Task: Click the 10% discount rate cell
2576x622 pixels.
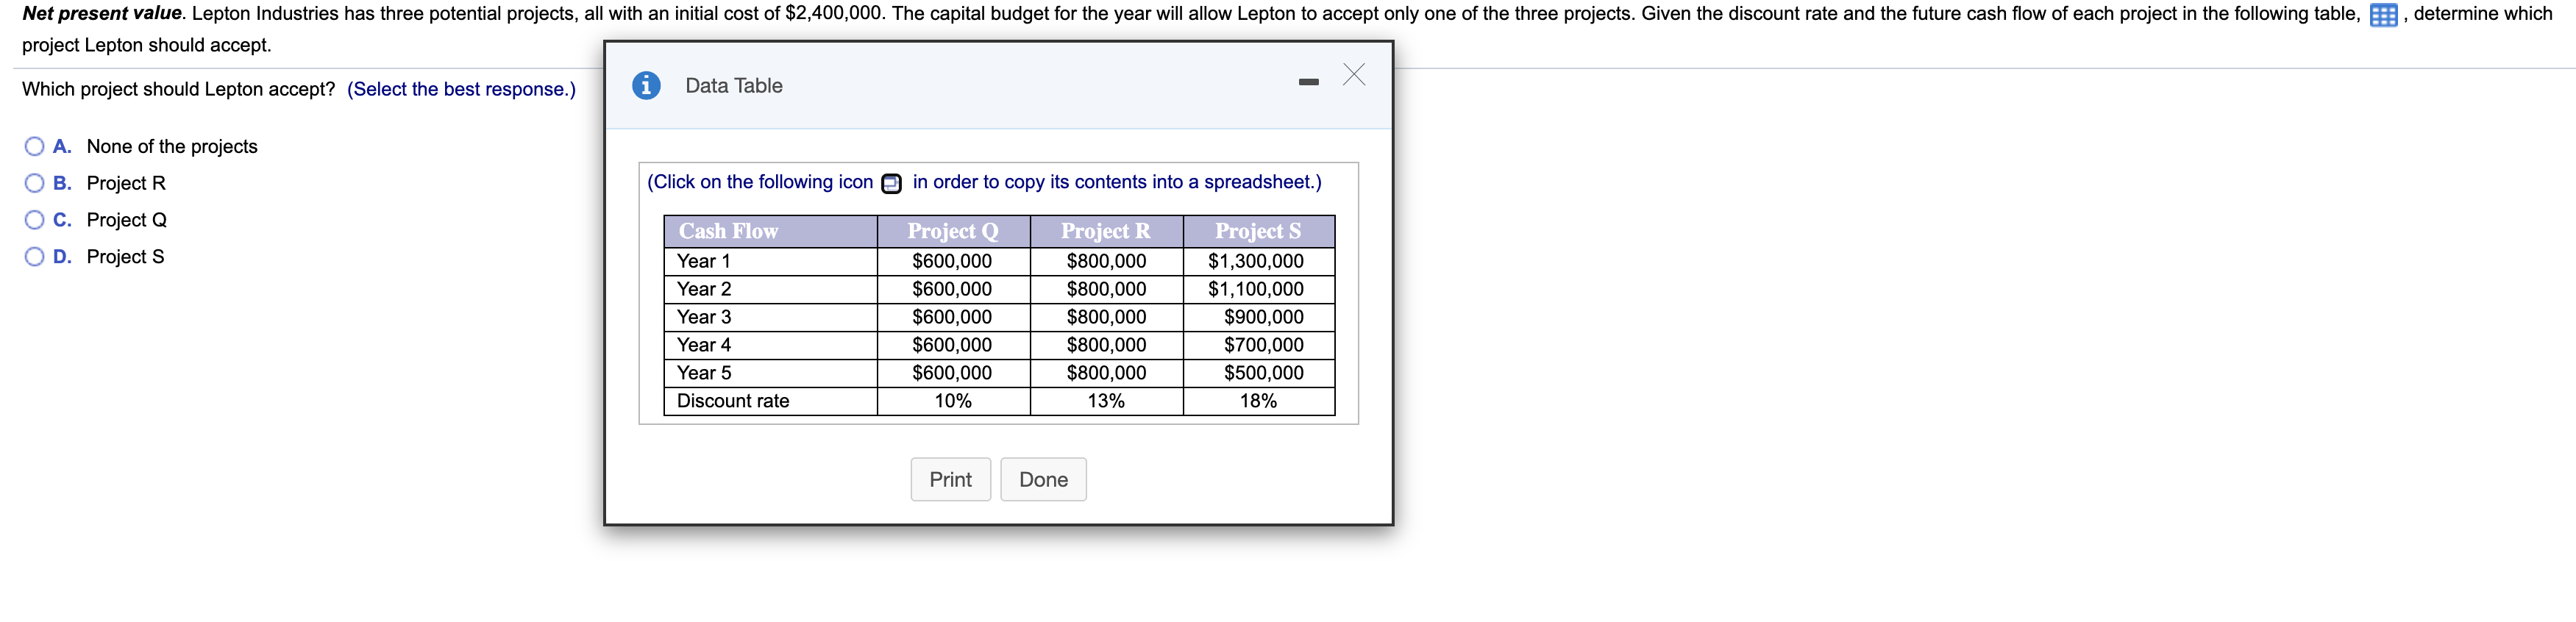Action: (x=953, y=401)
